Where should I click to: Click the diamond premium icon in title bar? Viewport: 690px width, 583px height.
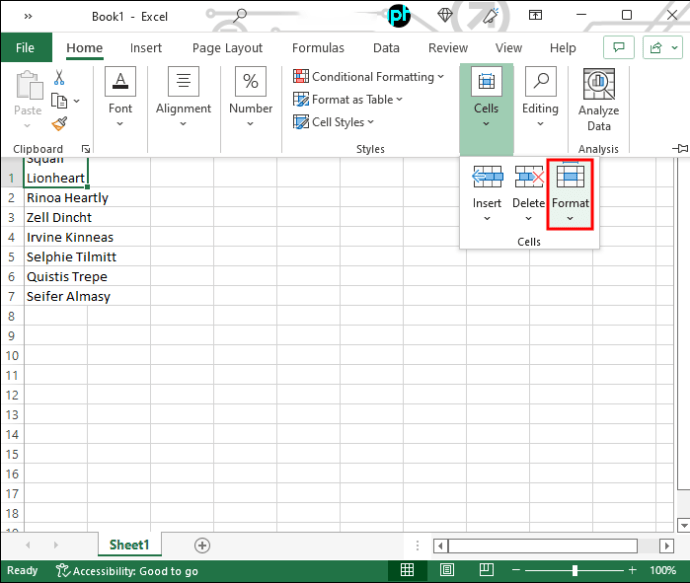coord(445,15)
